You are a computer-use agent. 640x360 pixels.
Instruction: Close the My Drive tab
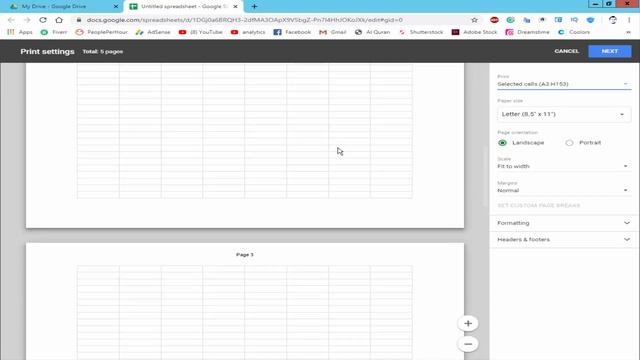click(x=116, y=7)
